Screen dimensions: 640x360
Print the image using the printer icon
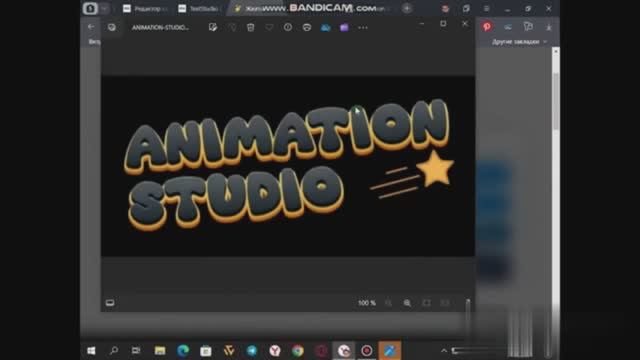click(307, 27)
